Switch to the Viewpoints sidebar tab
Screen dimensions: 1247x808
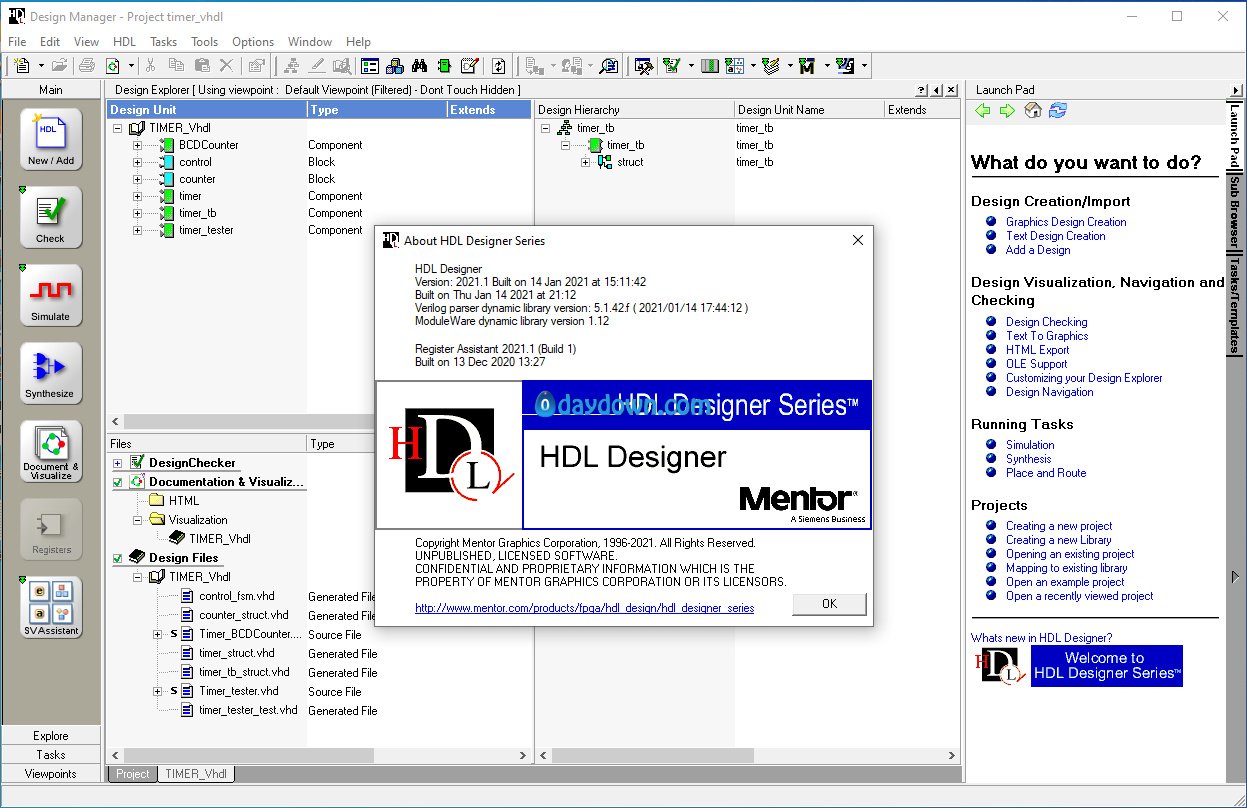[51, 774]
